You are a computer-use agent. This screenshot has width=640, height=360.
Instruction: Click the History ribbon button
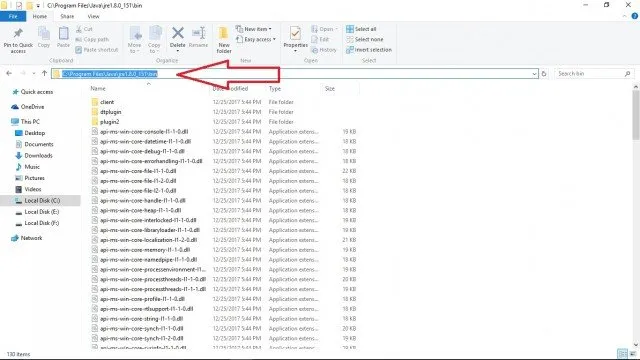324,50
